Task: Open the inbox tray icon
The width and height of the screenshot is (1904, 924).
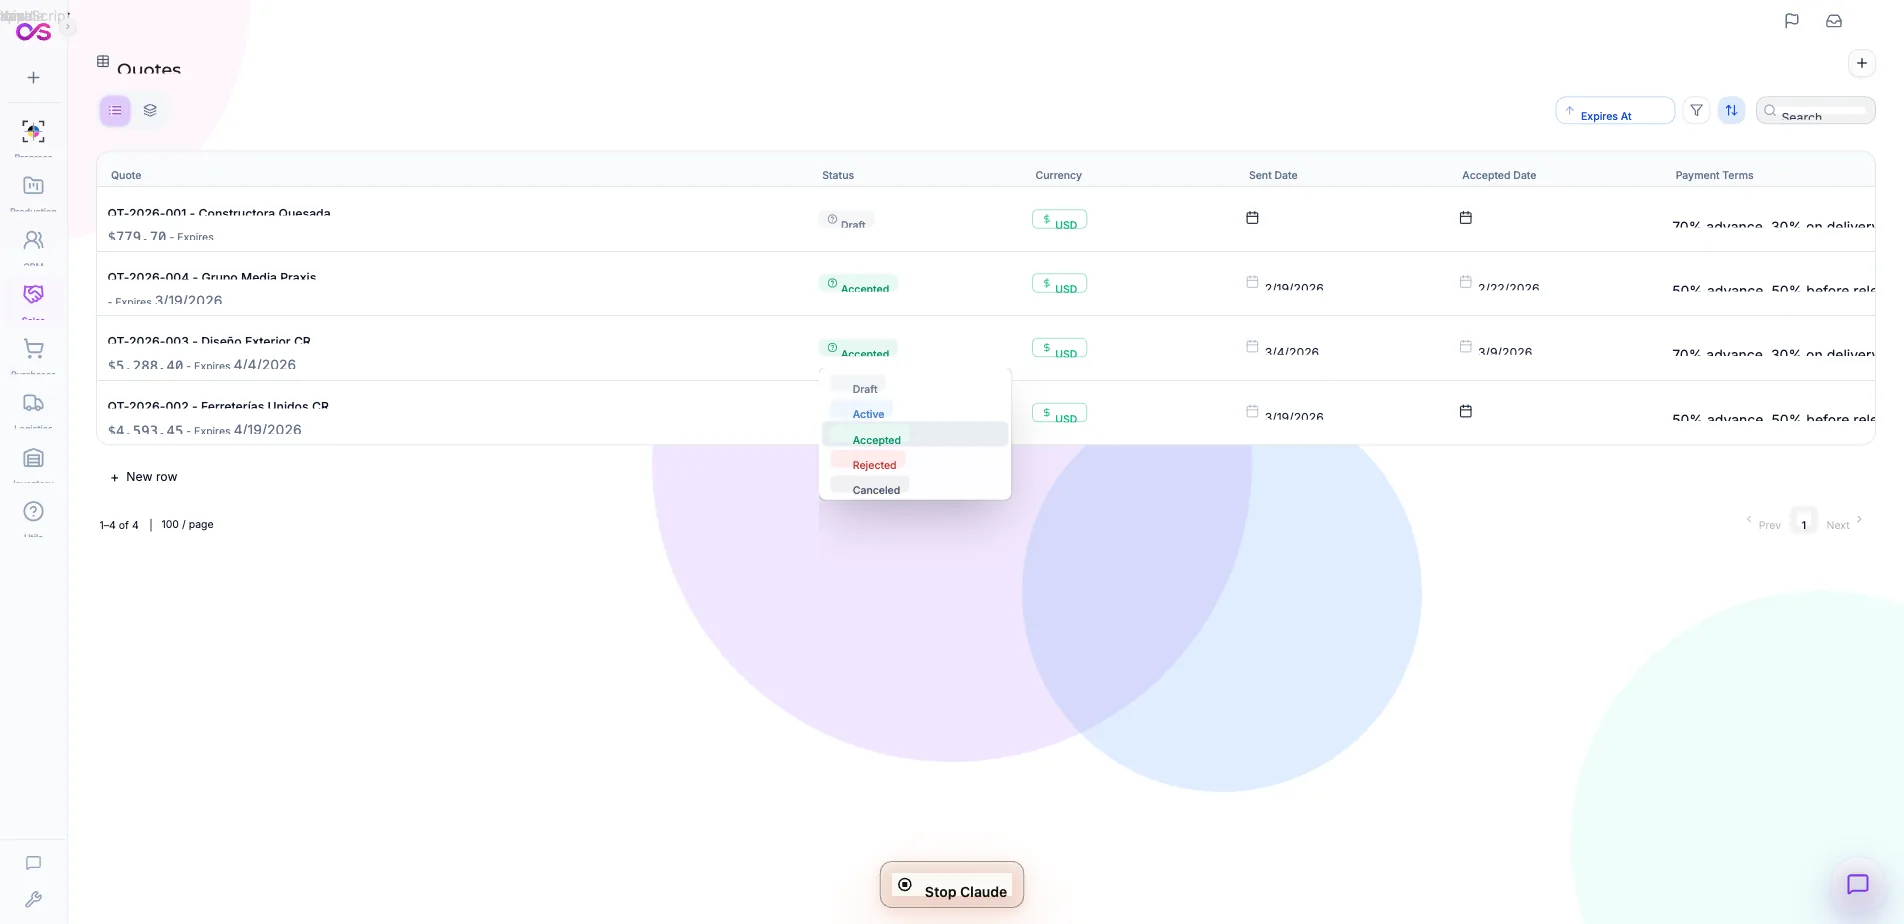Action: (1834, 21)
